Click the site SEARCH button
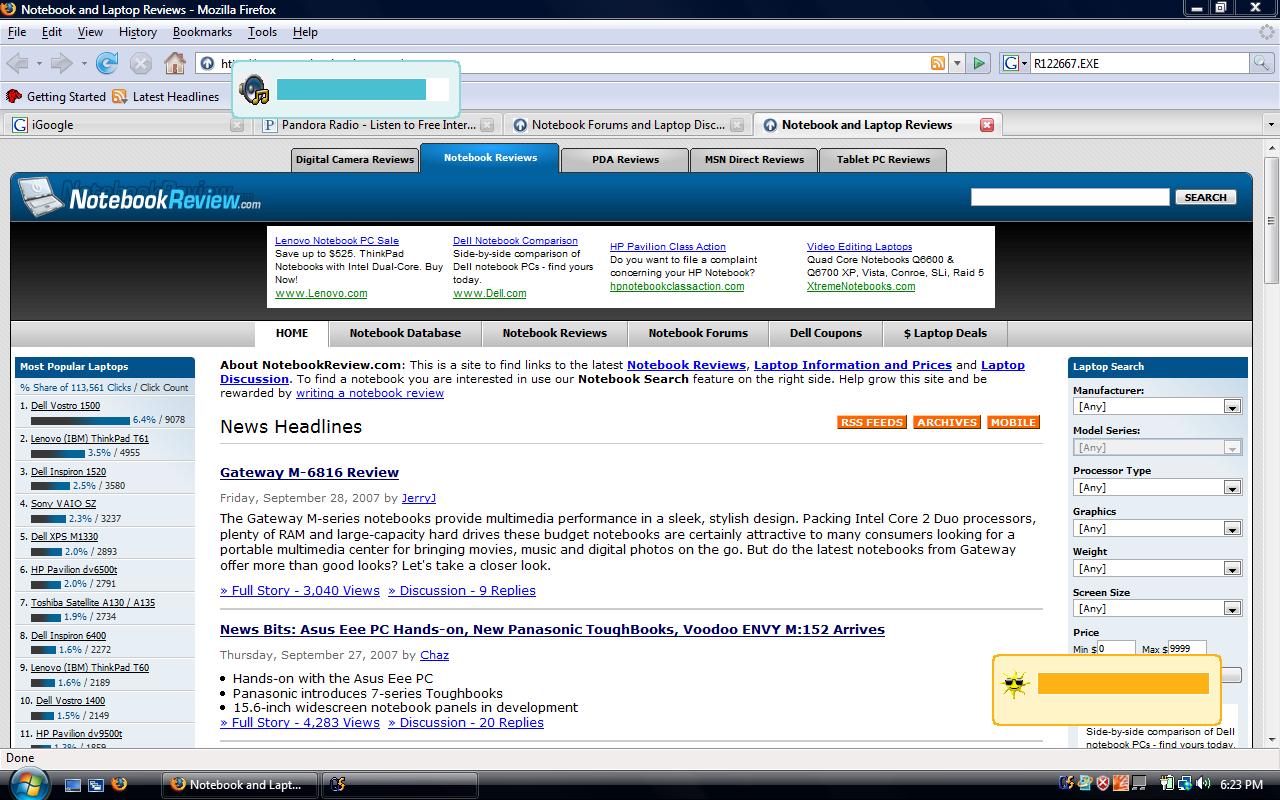This screenshot has height=800, width=1280. [1205, 197]
